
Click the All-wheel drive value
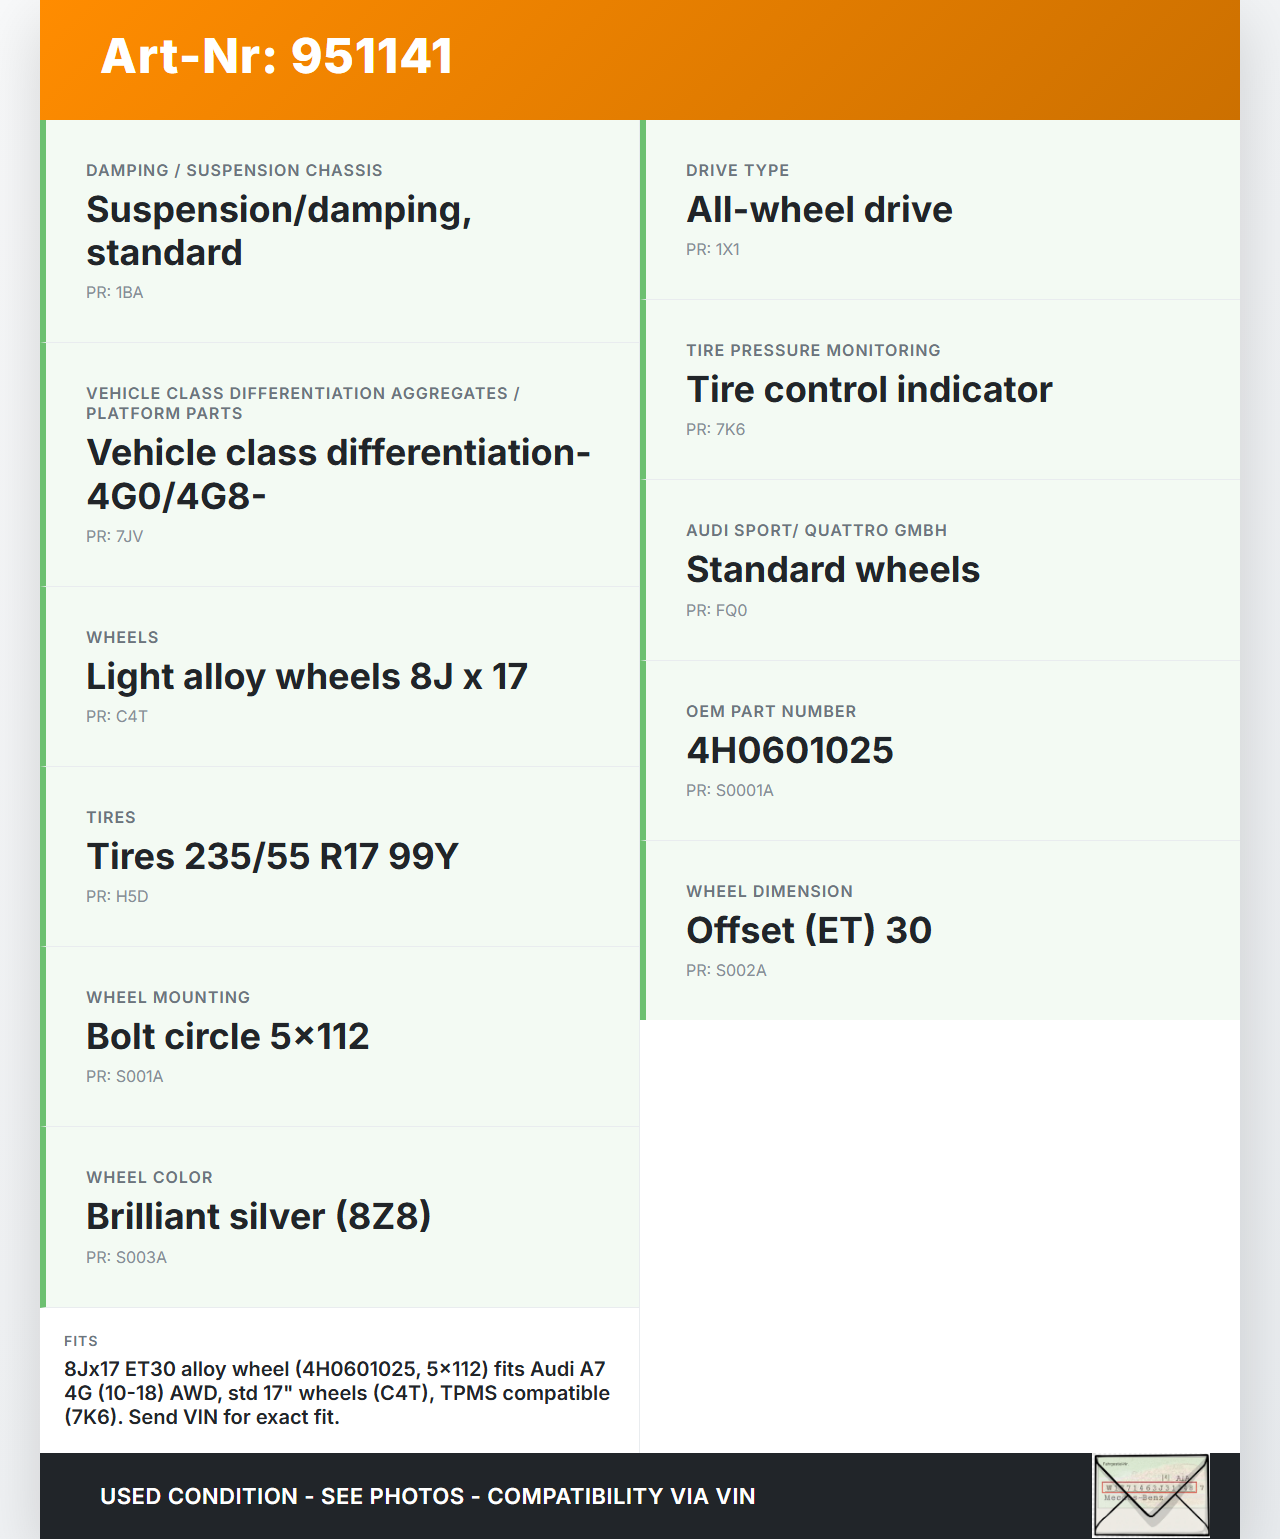coord(819,210)
